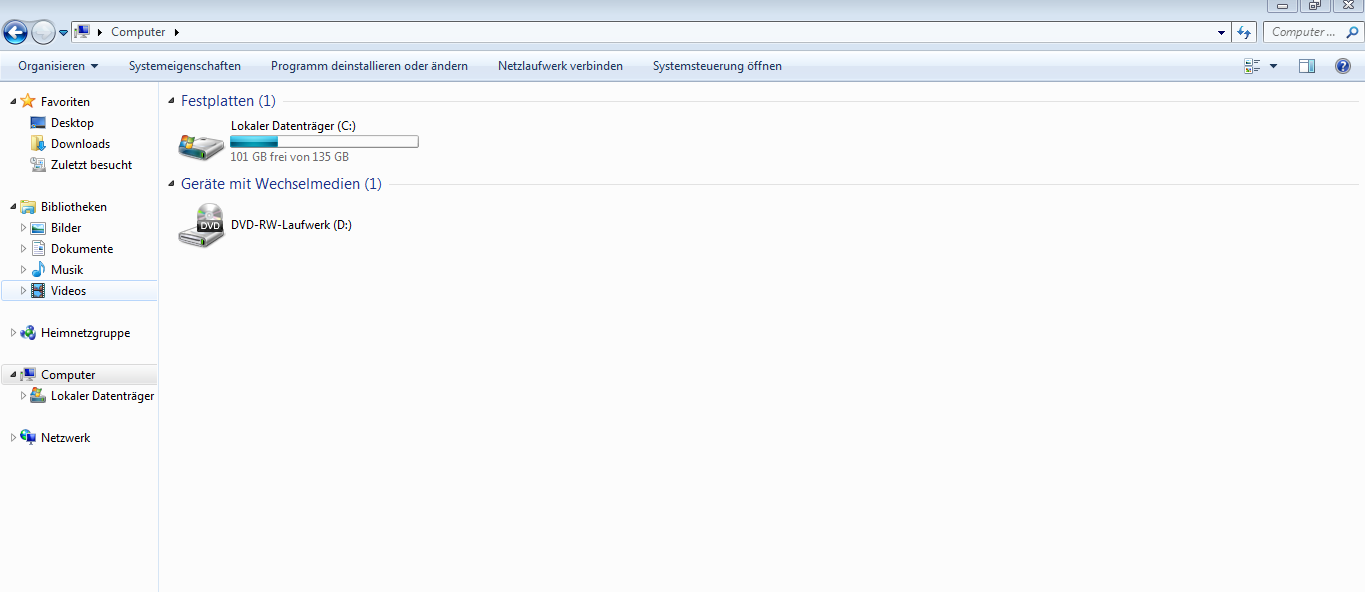Select Musik in Bibliotheken
The image size is (1365, 592).
click(x=67, y=270)
